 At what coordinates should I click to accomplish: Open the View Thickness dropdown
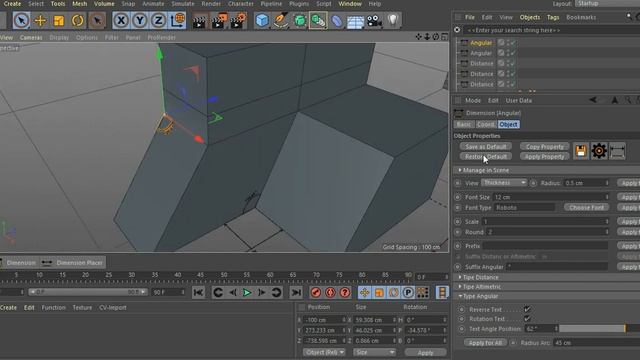[504, 182]
